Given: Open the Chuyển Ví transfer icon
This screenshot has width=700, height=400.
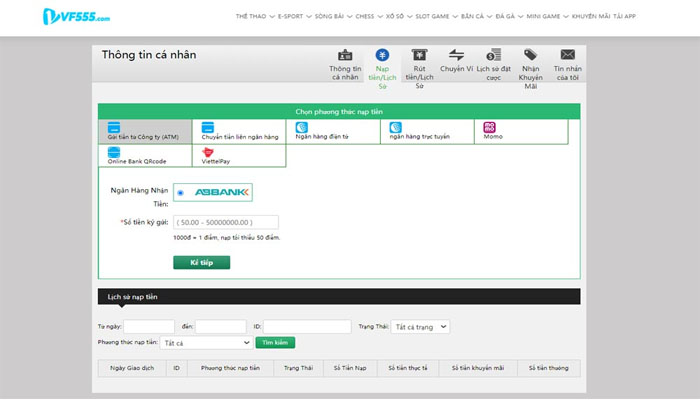Looking at the screenshot, I should pyautogui.click(x=456, y=55).
